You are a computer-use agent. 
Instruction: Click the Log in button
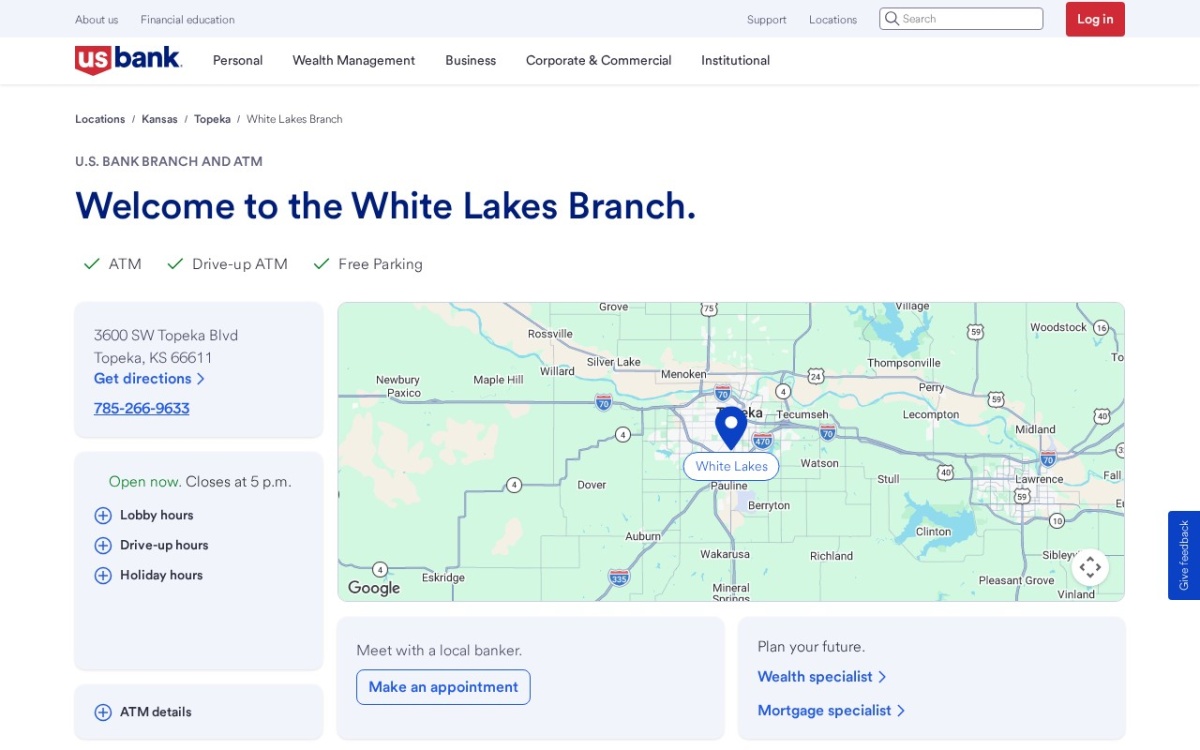coord(1095,19)
